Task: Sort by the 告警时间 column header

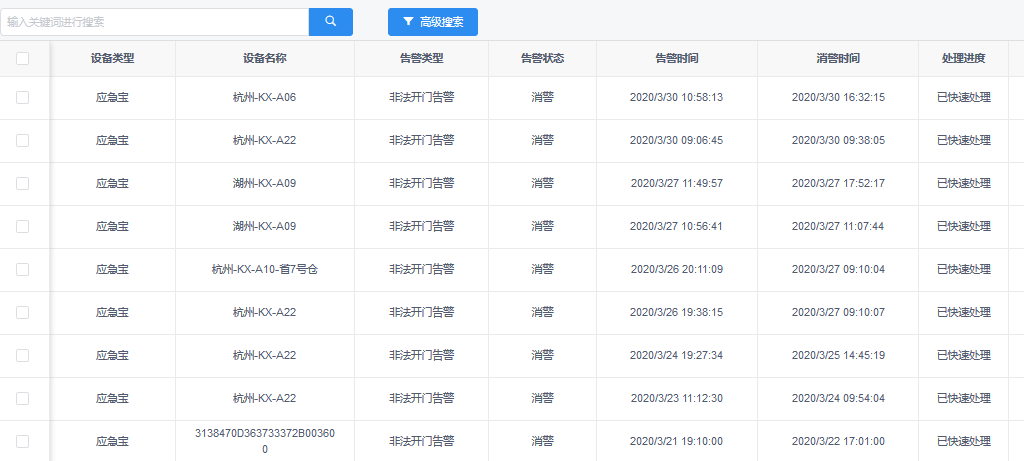Action: coord(676,59)
